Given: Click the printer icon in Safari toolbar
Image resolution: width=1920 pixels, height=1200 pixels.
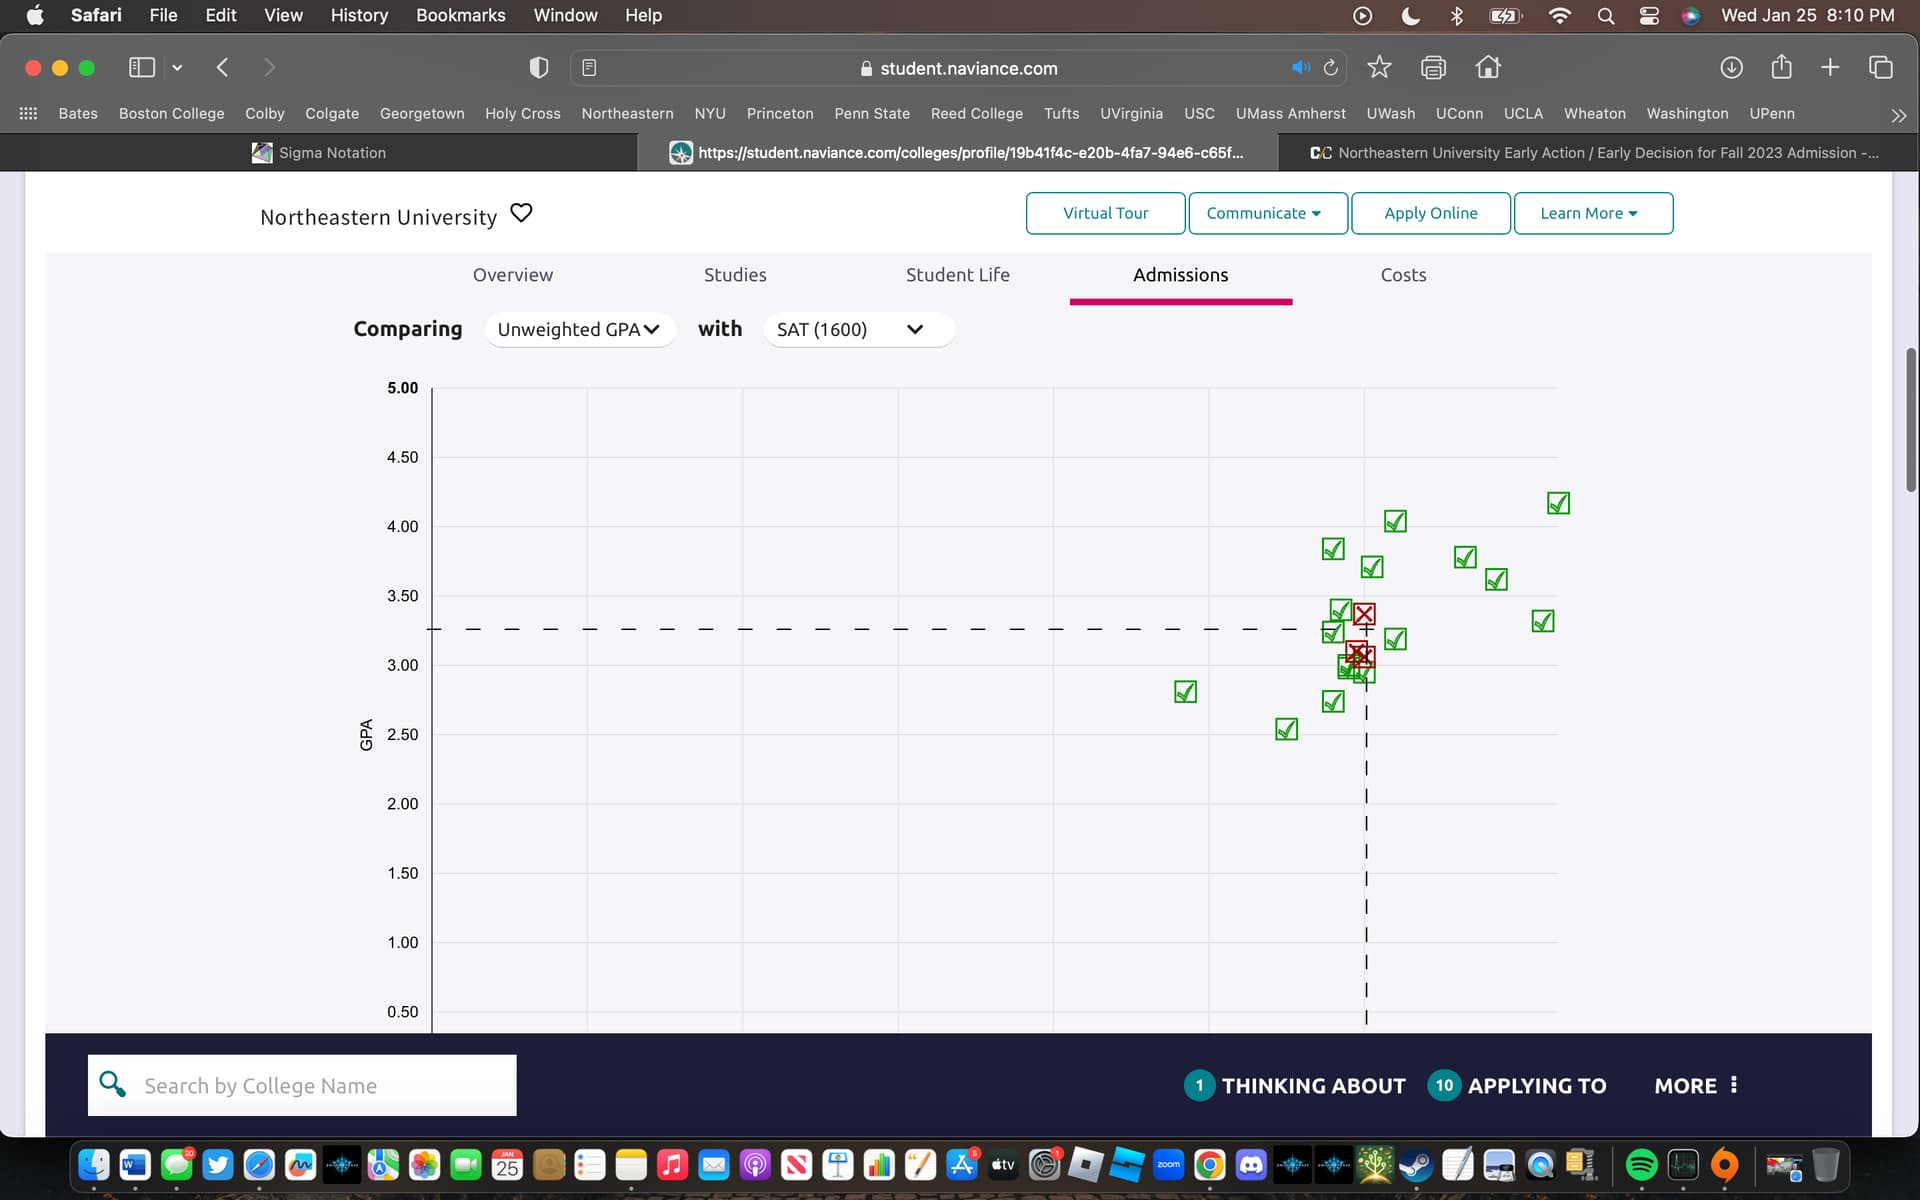Looking at the screenshot, I should click(x=1433, y=67).
